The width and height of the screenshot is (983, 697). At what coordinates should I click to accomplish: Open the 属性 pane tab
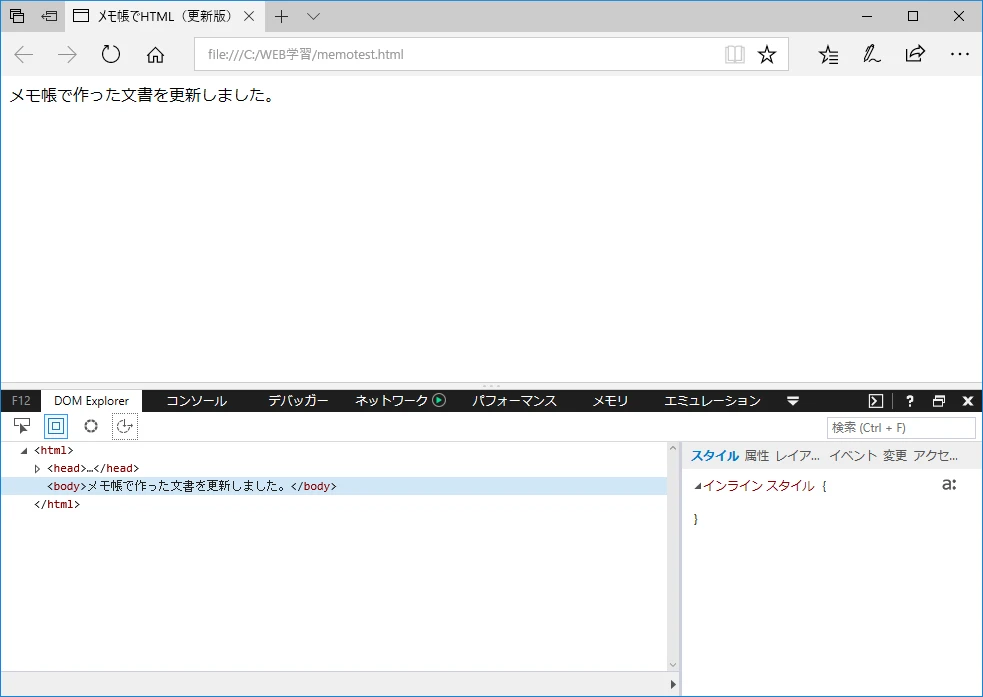point(757,456)
